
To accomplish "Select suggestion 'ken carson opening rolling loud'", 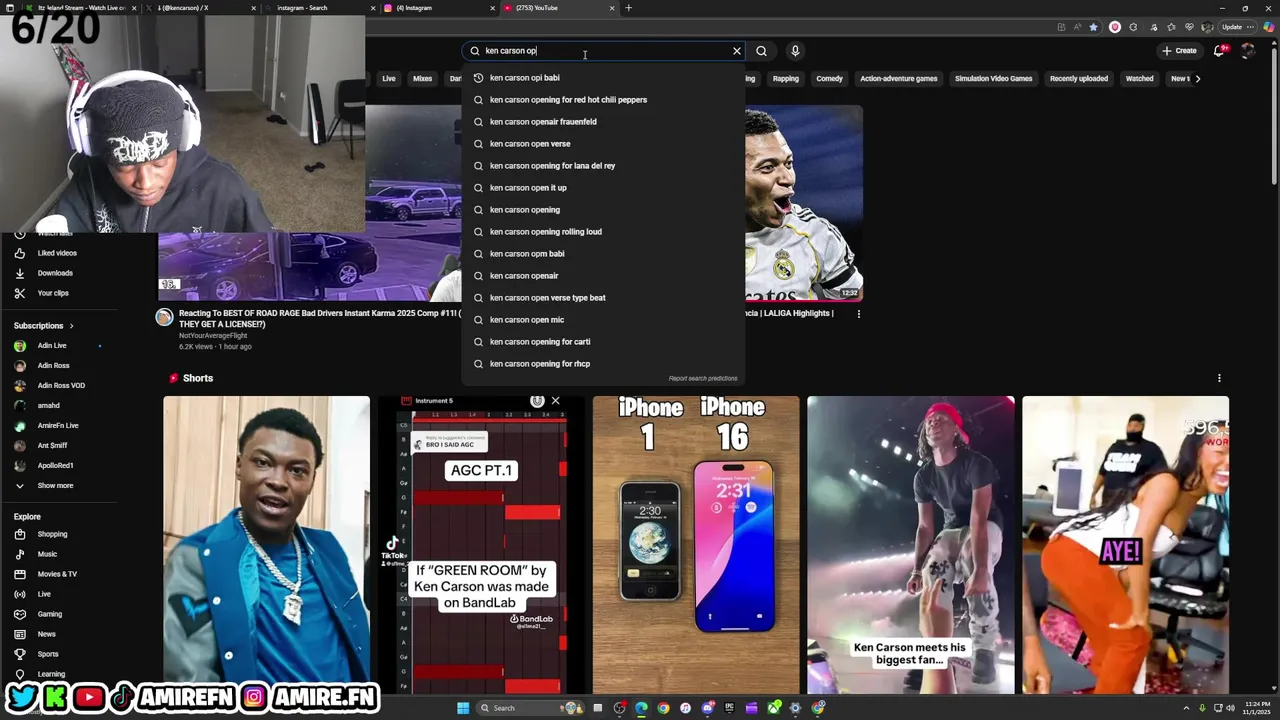I will [603, 232].
